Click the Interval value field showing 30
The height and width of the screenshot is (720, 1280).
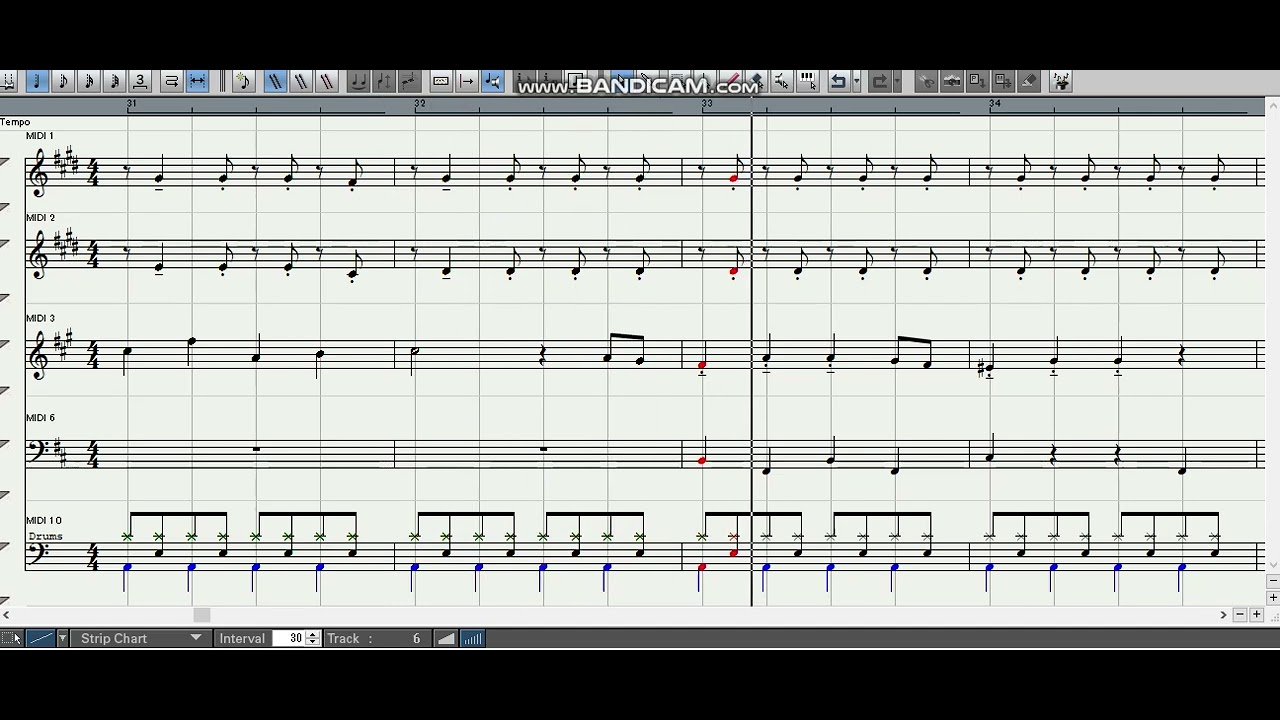(x=288, y=638)
